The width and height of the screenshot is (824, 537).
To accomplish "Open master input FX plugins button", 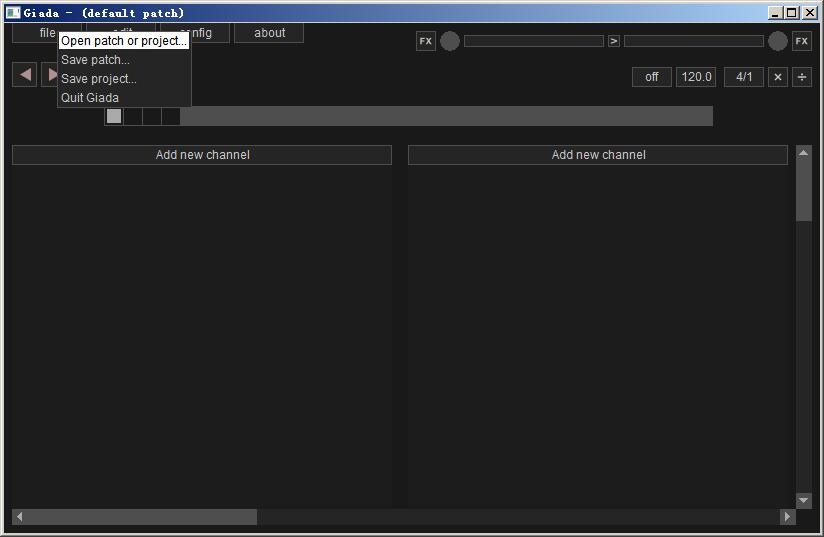I will pos(426,41).
